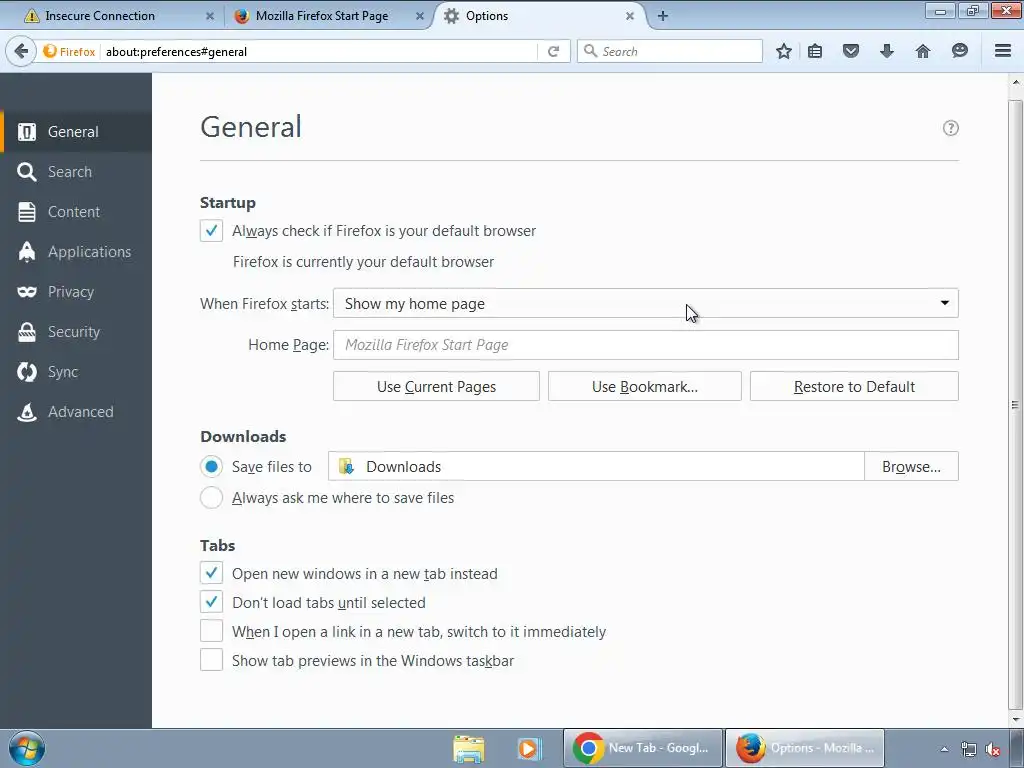Open the Search preferences category

[76, 172]
